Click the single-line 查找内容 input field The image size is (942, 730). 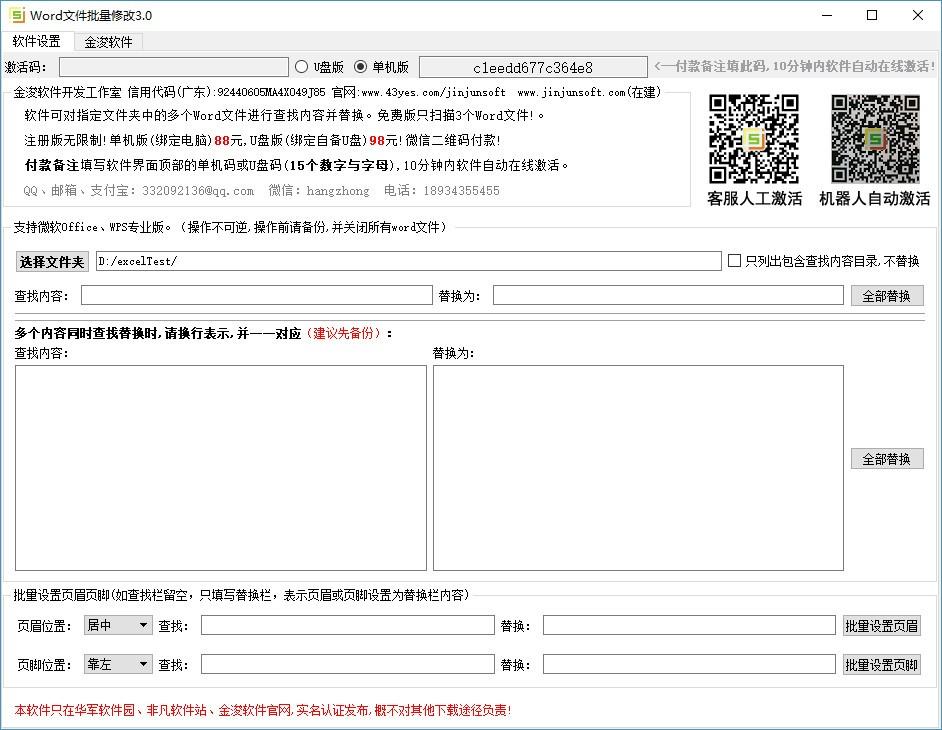pyautogui.click(x=257, y=295)
